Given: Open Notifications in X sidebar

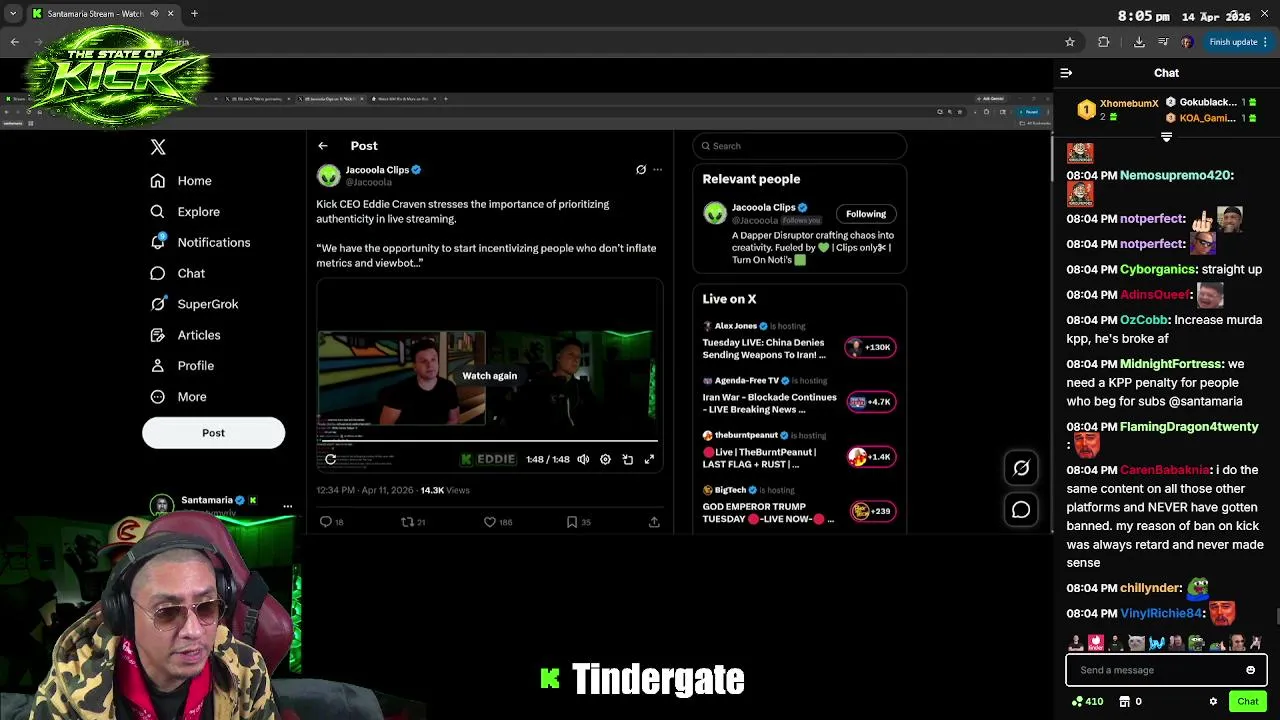Looking at the screenshot, I should [x=200, y=242].
